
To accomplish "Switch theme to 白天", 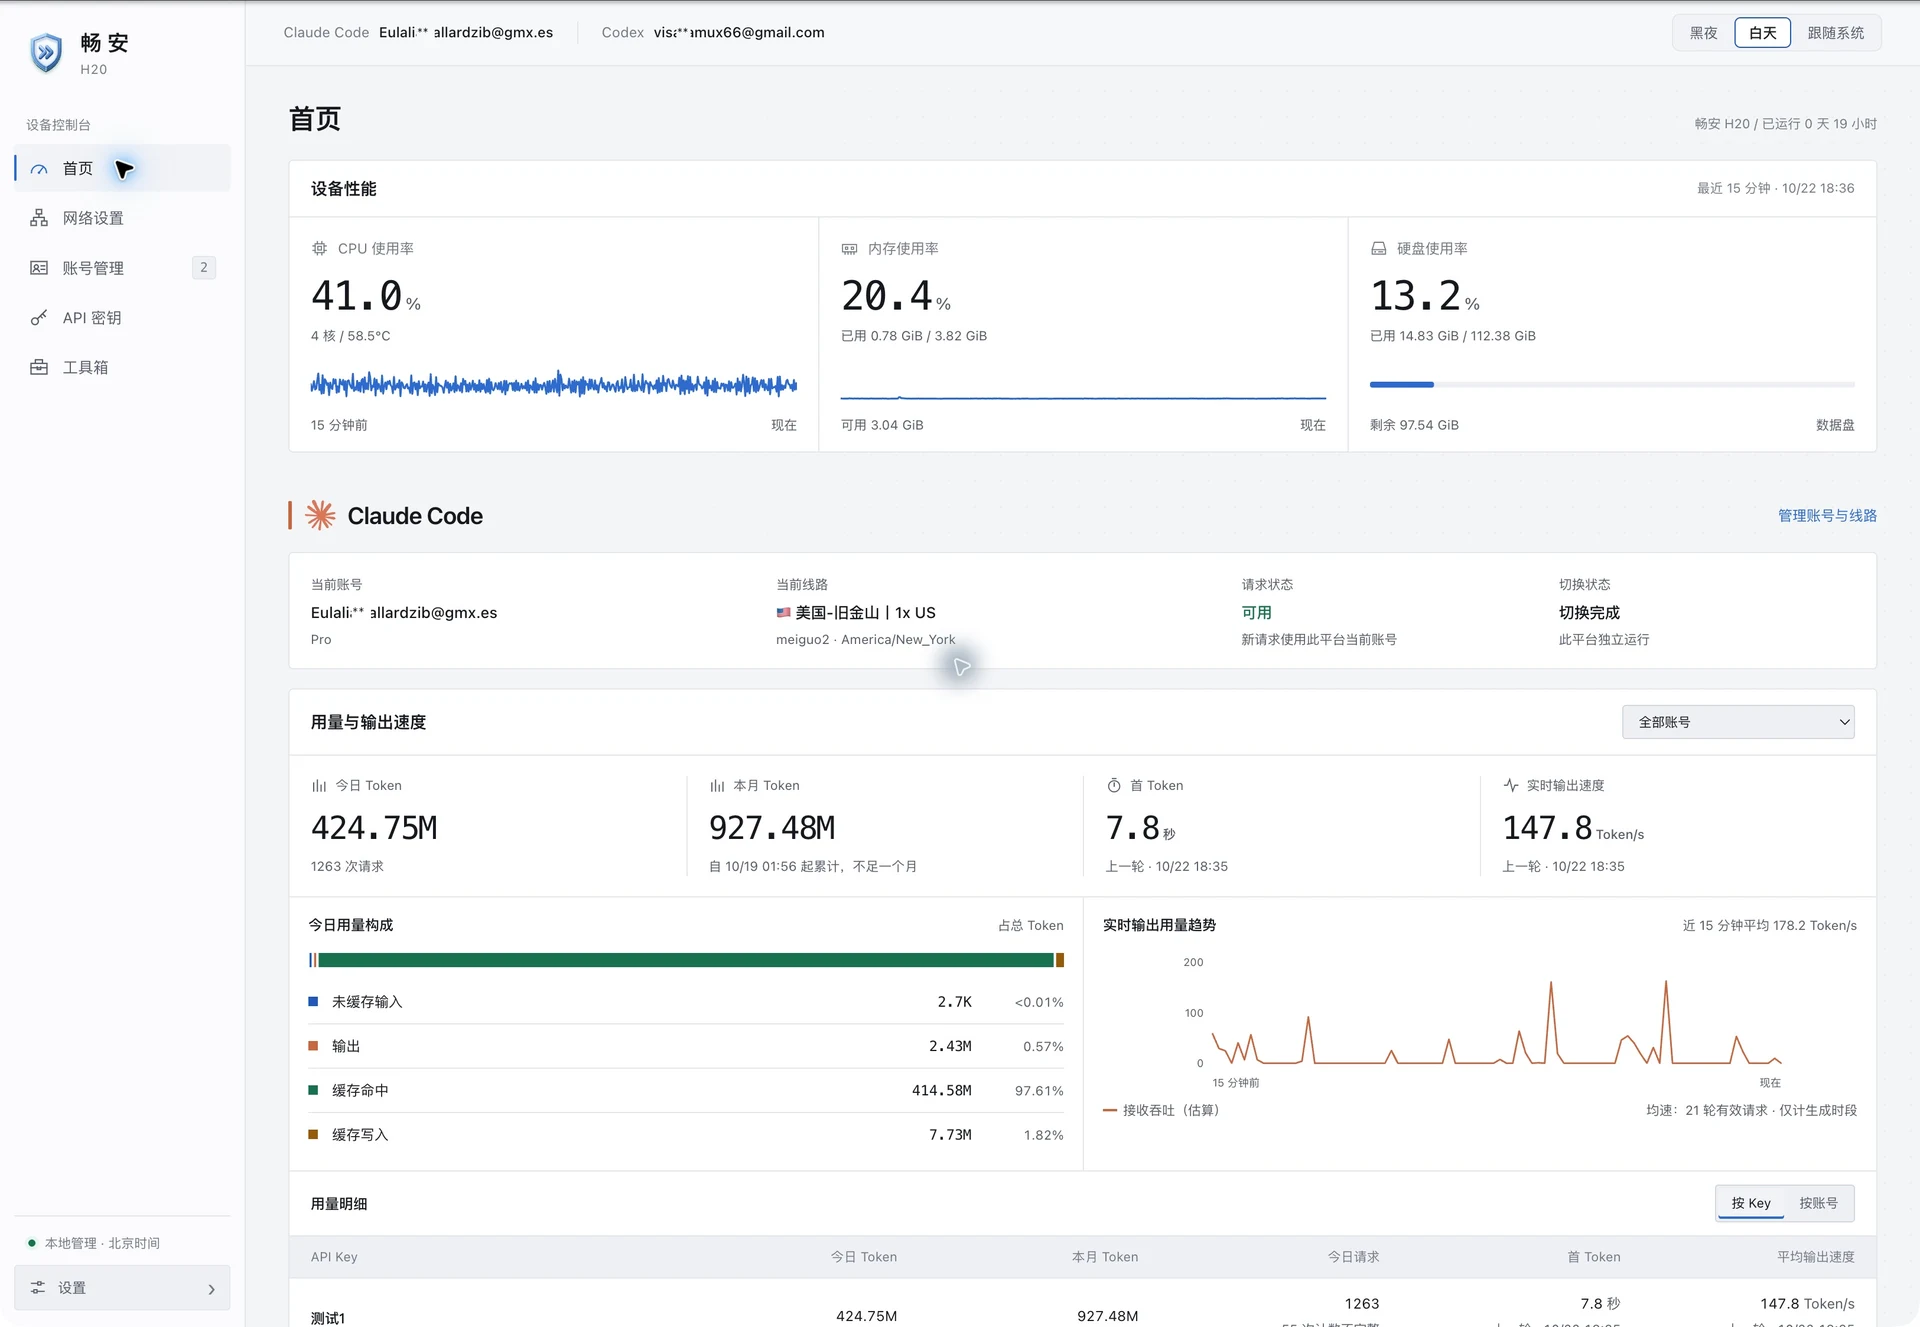I will pyautogui.click(x=1762, y=33).
